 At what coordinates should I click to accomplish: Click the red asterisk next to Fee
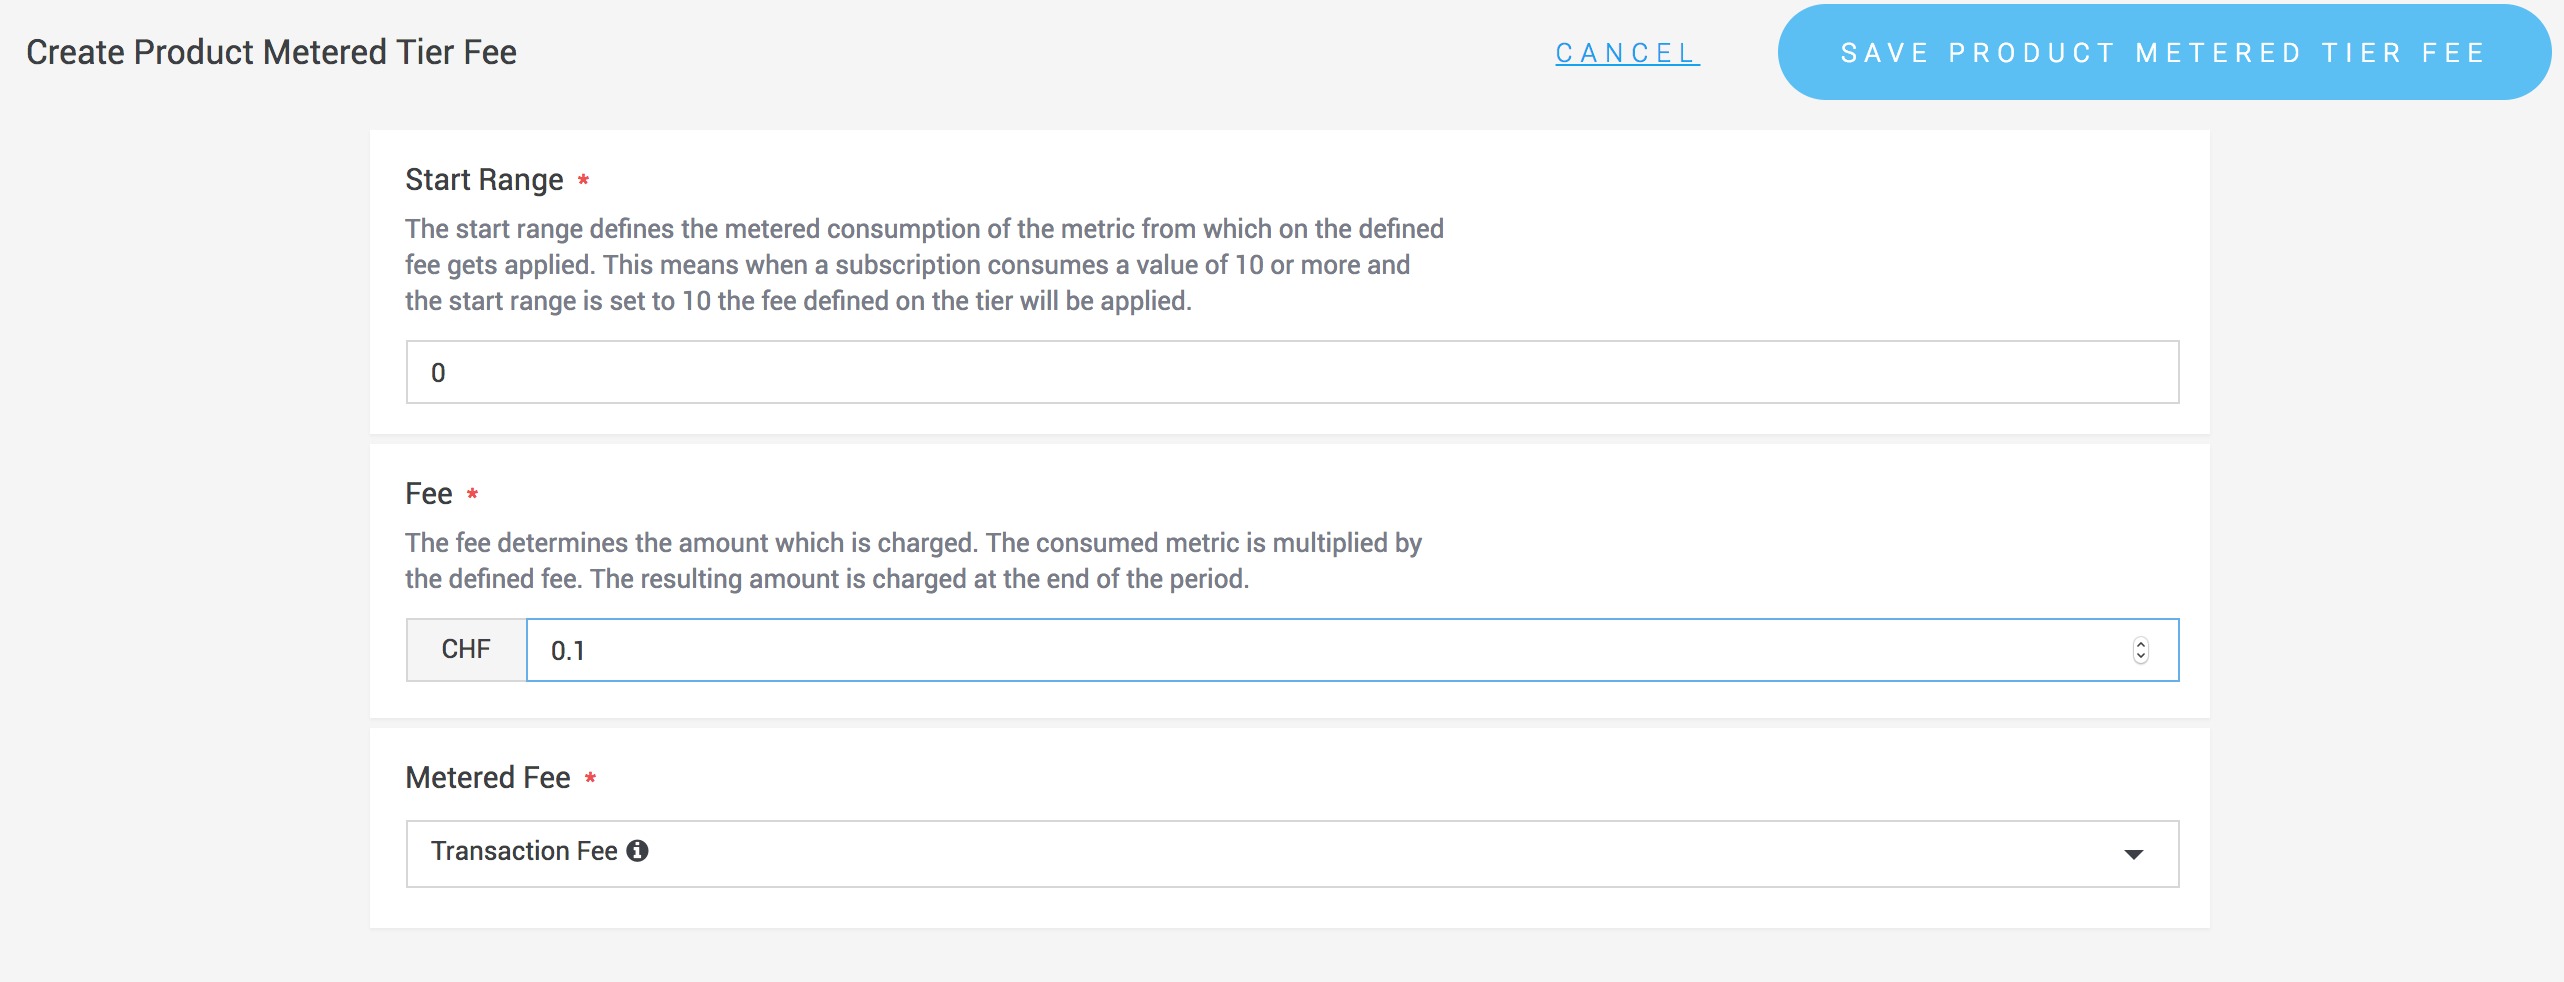pyautogui.click(x=472, y=494)
